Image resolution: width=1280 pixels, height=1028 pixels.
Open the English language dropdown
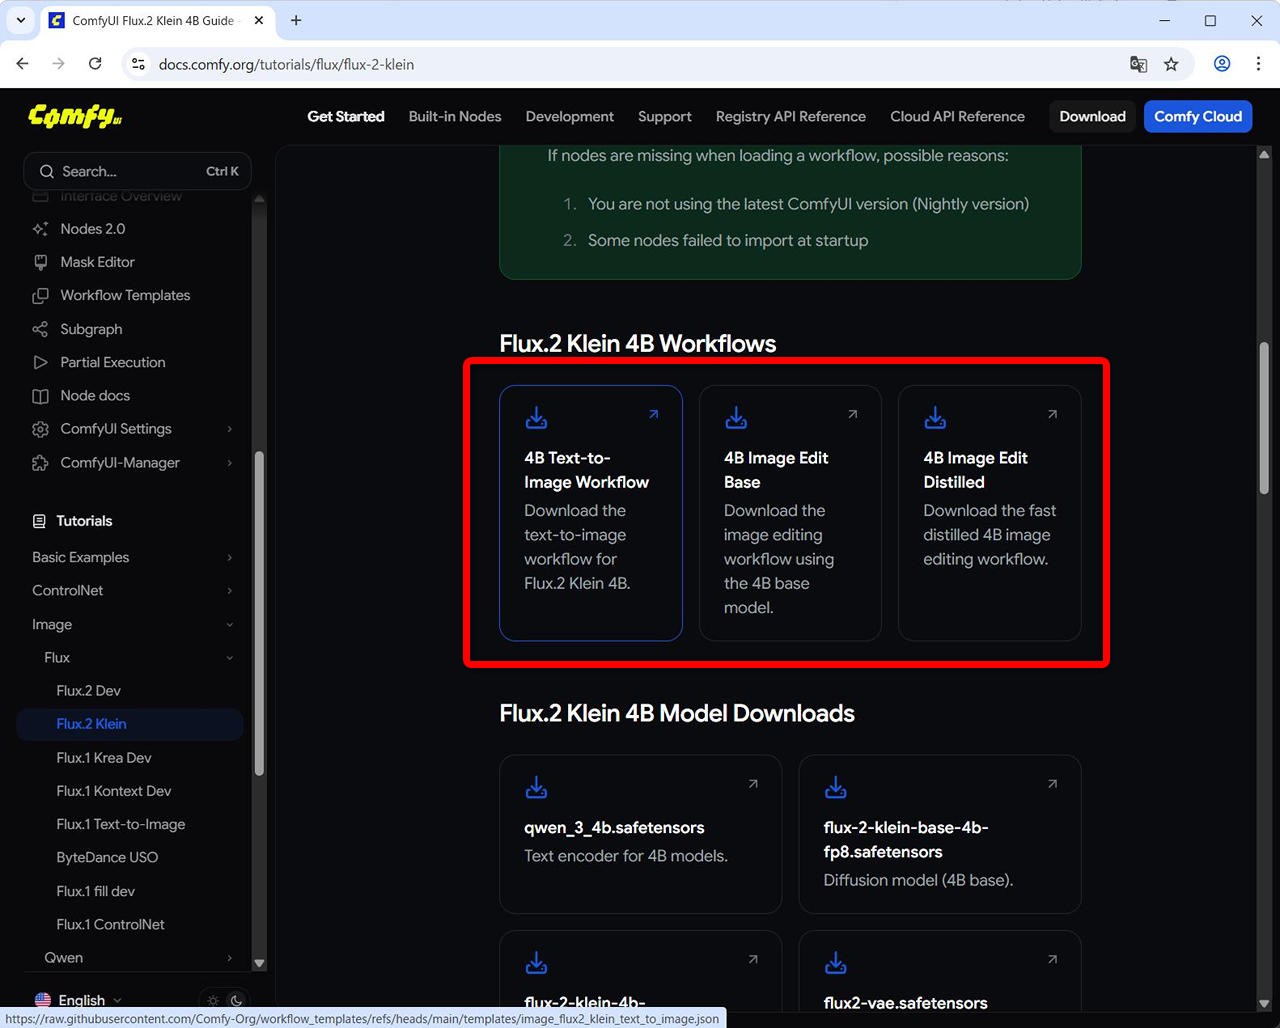pos(80,1000)
